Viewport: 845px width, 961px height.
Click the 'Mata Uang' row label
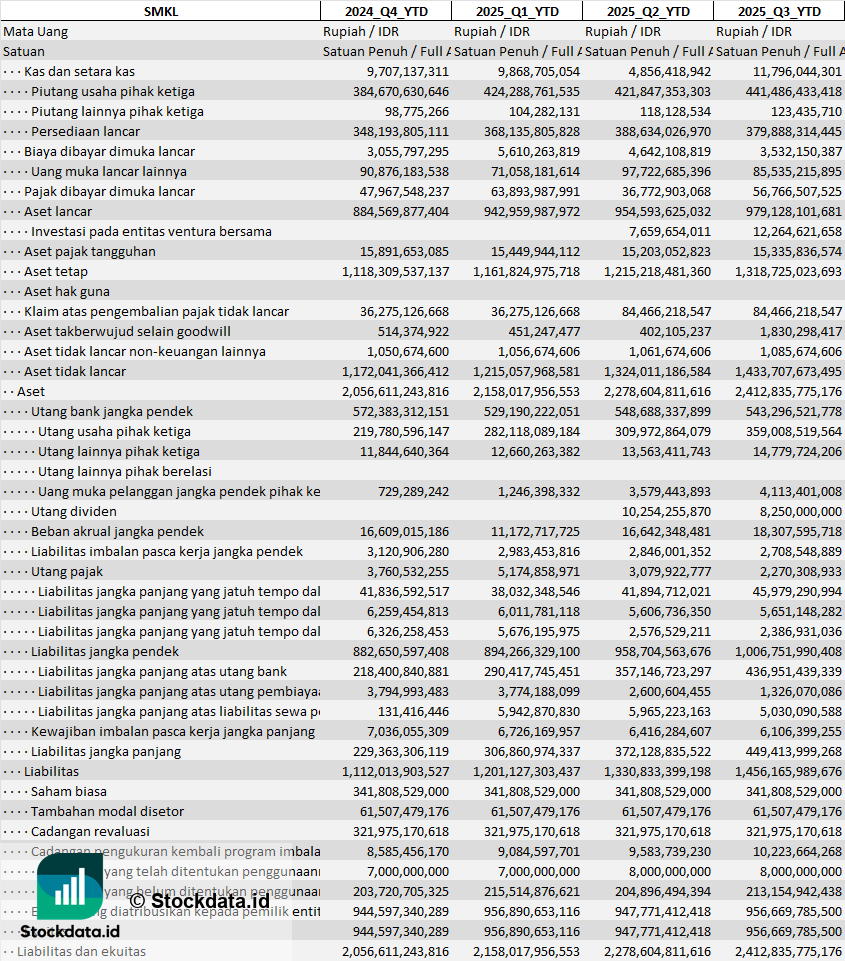pyautogui.click(x=36, y=31)
